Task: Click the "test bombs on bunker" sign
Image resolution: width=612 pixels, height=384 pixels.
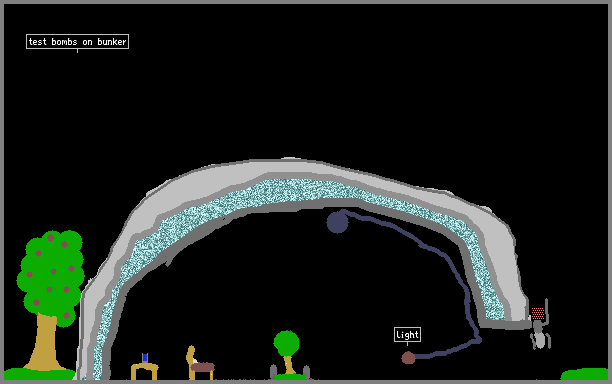Action: click(x=77, y=42)
